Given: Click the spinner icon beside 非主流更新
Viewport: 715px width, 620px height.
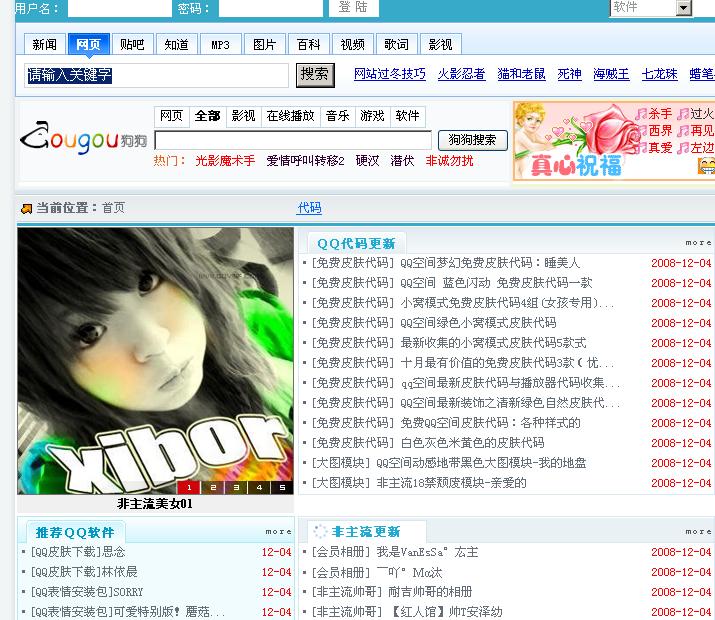Looking at the screenshot, I should [x=319, y=532].
